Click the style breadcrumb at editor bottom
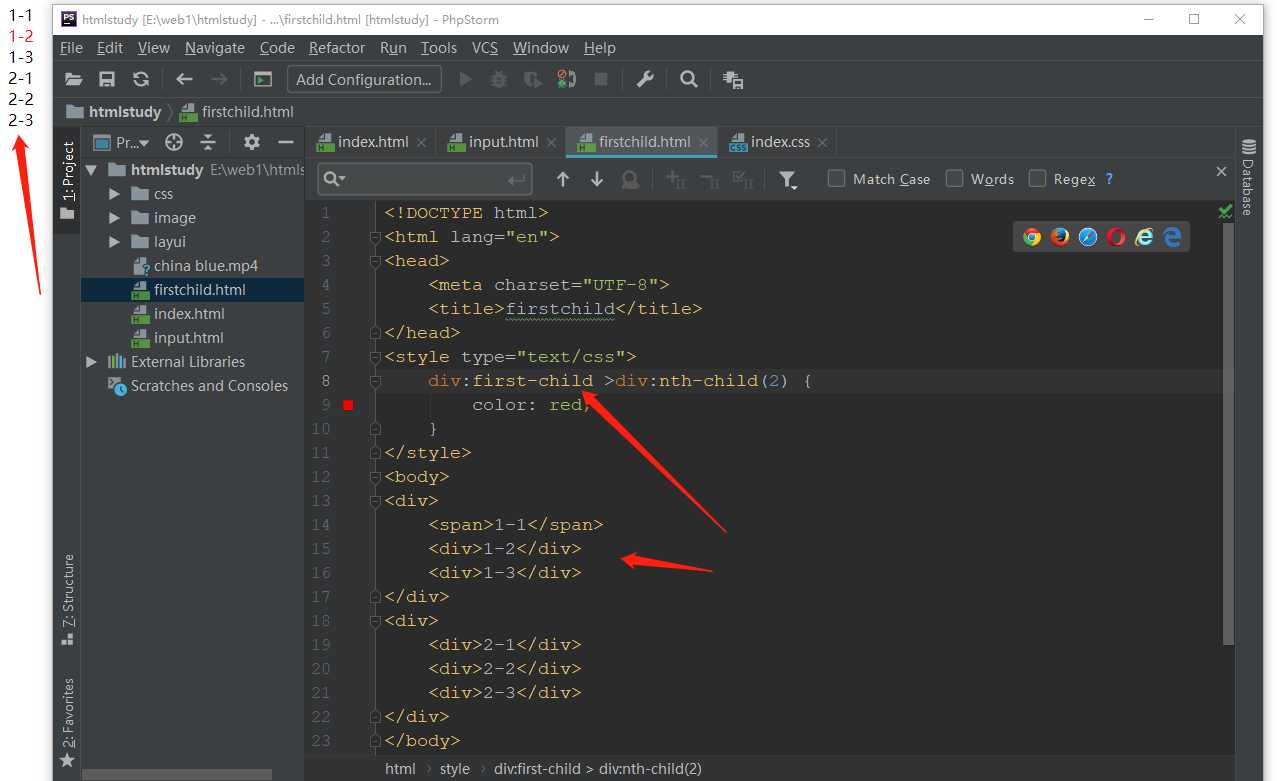Screen dimensions: 1287x781 coord(454,769)
